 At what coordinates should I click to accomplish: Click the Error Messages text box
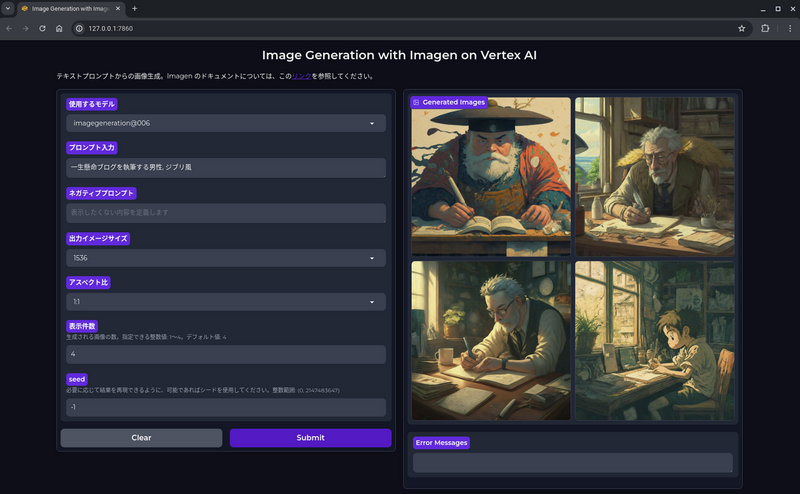point(572,463)
